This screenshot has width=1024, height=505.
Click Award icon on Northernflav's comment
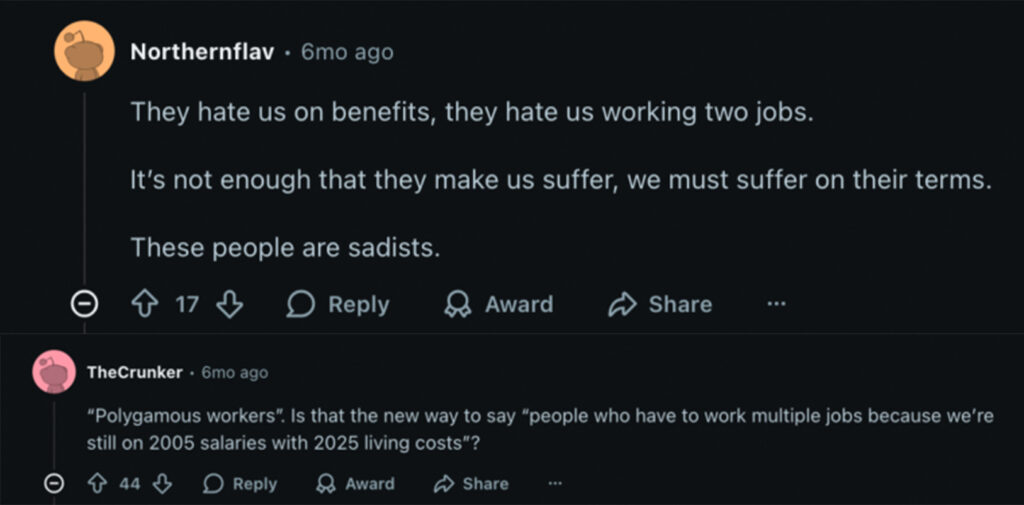coord(458,304)
